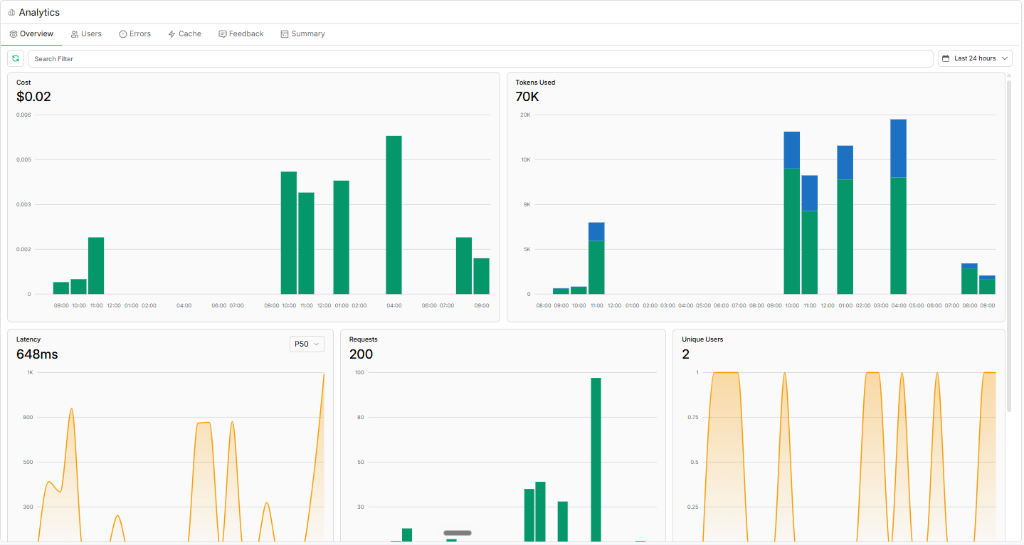Click the vertical scrollbar on the right
The image size is (1024, 545).
pos(1009,245)
